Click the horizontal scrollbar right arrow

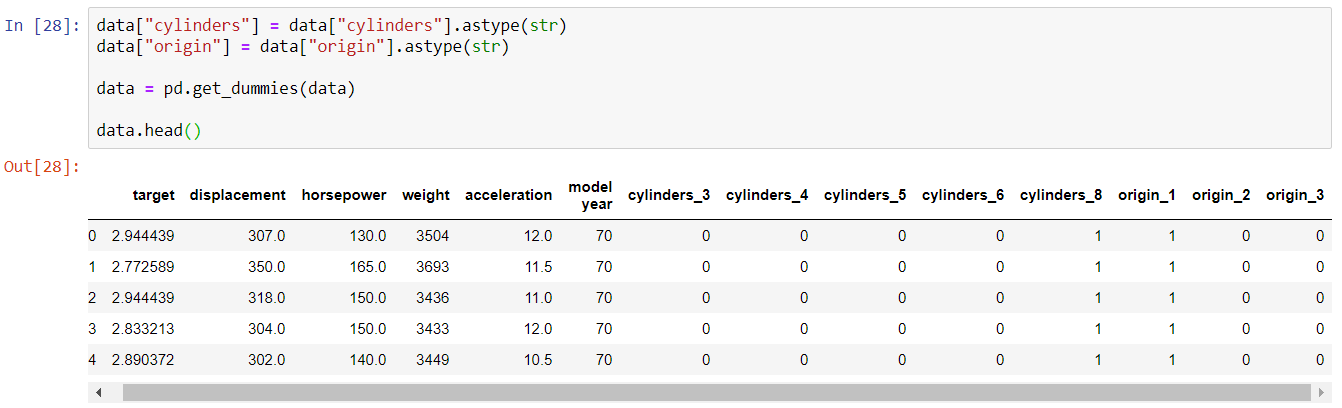tap(1322, 393)
